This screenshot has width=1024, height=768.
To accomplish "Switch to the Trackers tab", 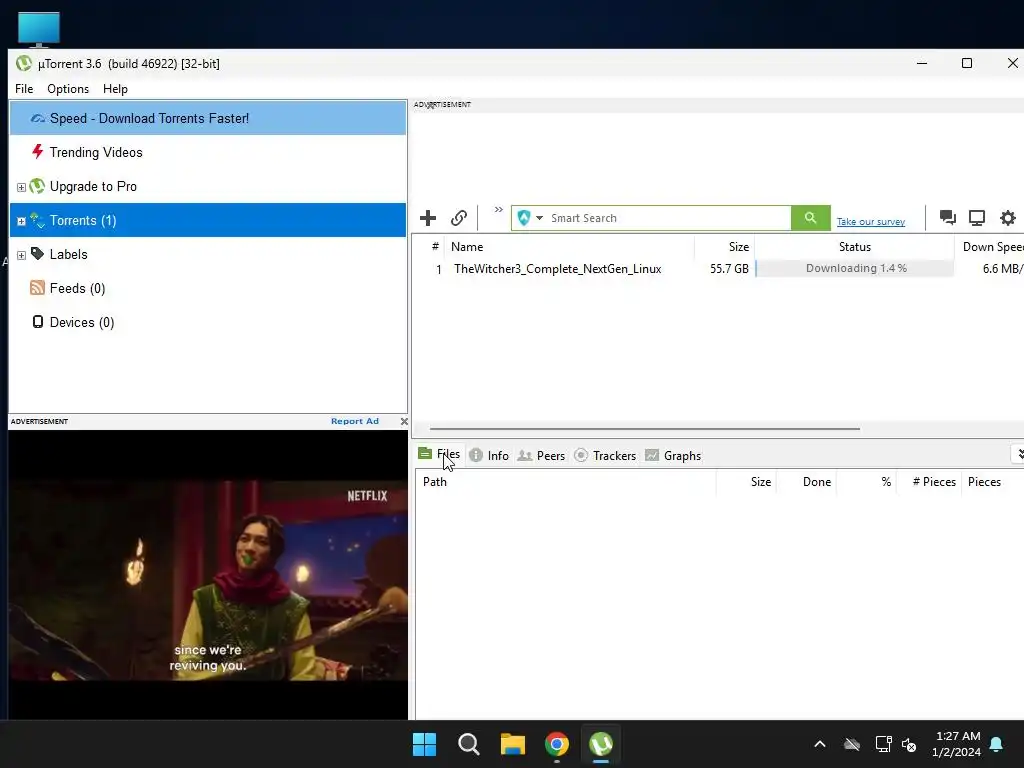I will coord(605,455).
